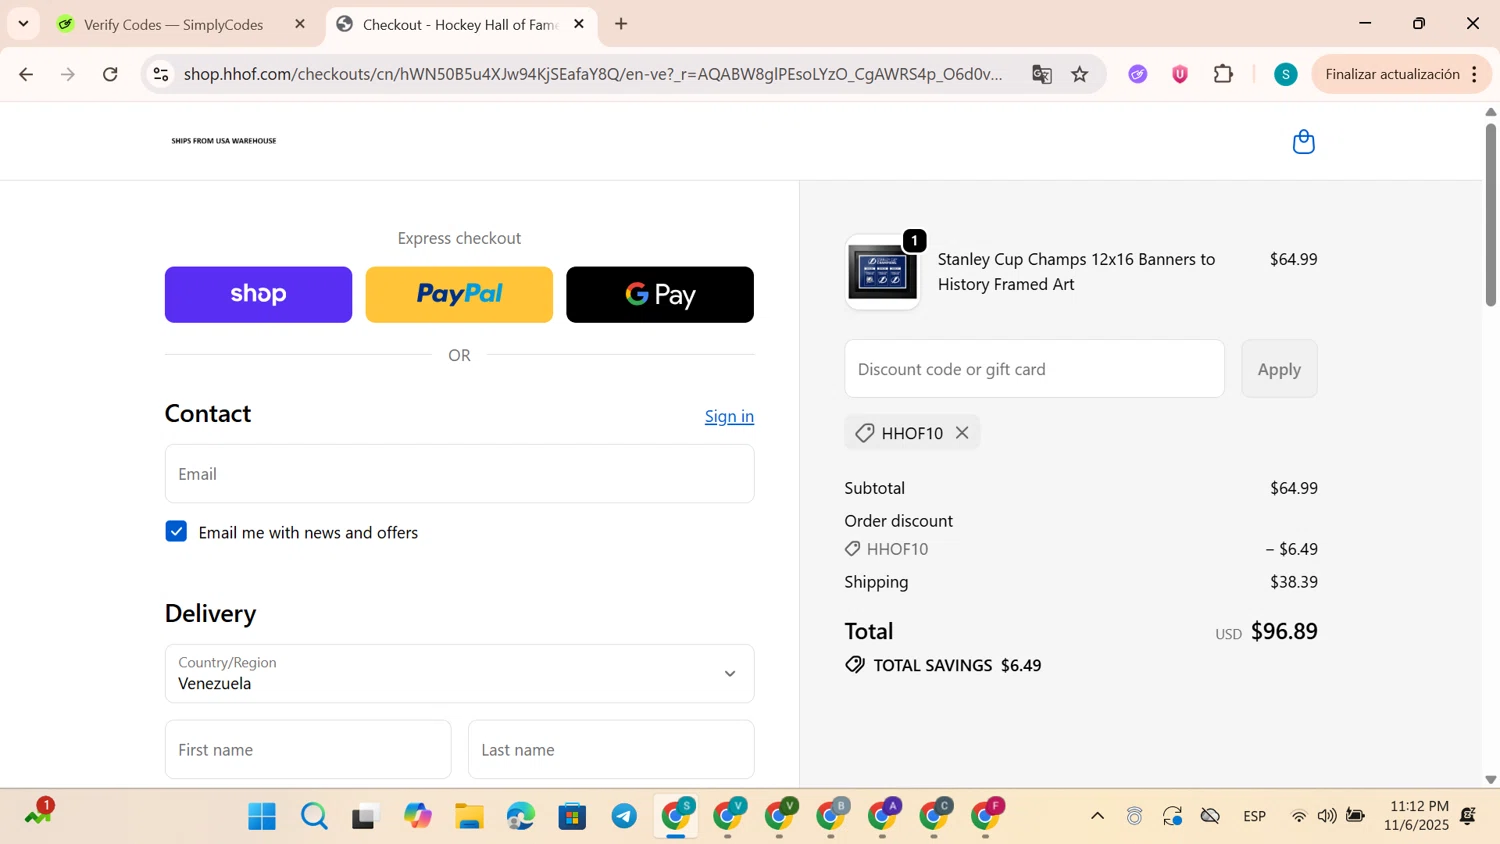
Task: Expand the Country/Region dropdown
Action: (x=459, y=674)
